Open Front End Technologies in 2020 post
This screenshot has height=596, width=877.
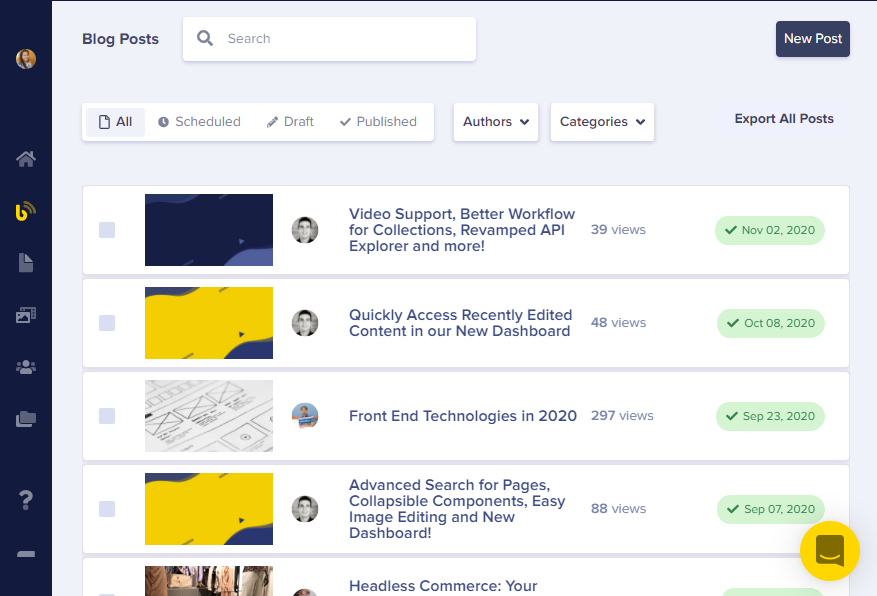tap(463, 416)
